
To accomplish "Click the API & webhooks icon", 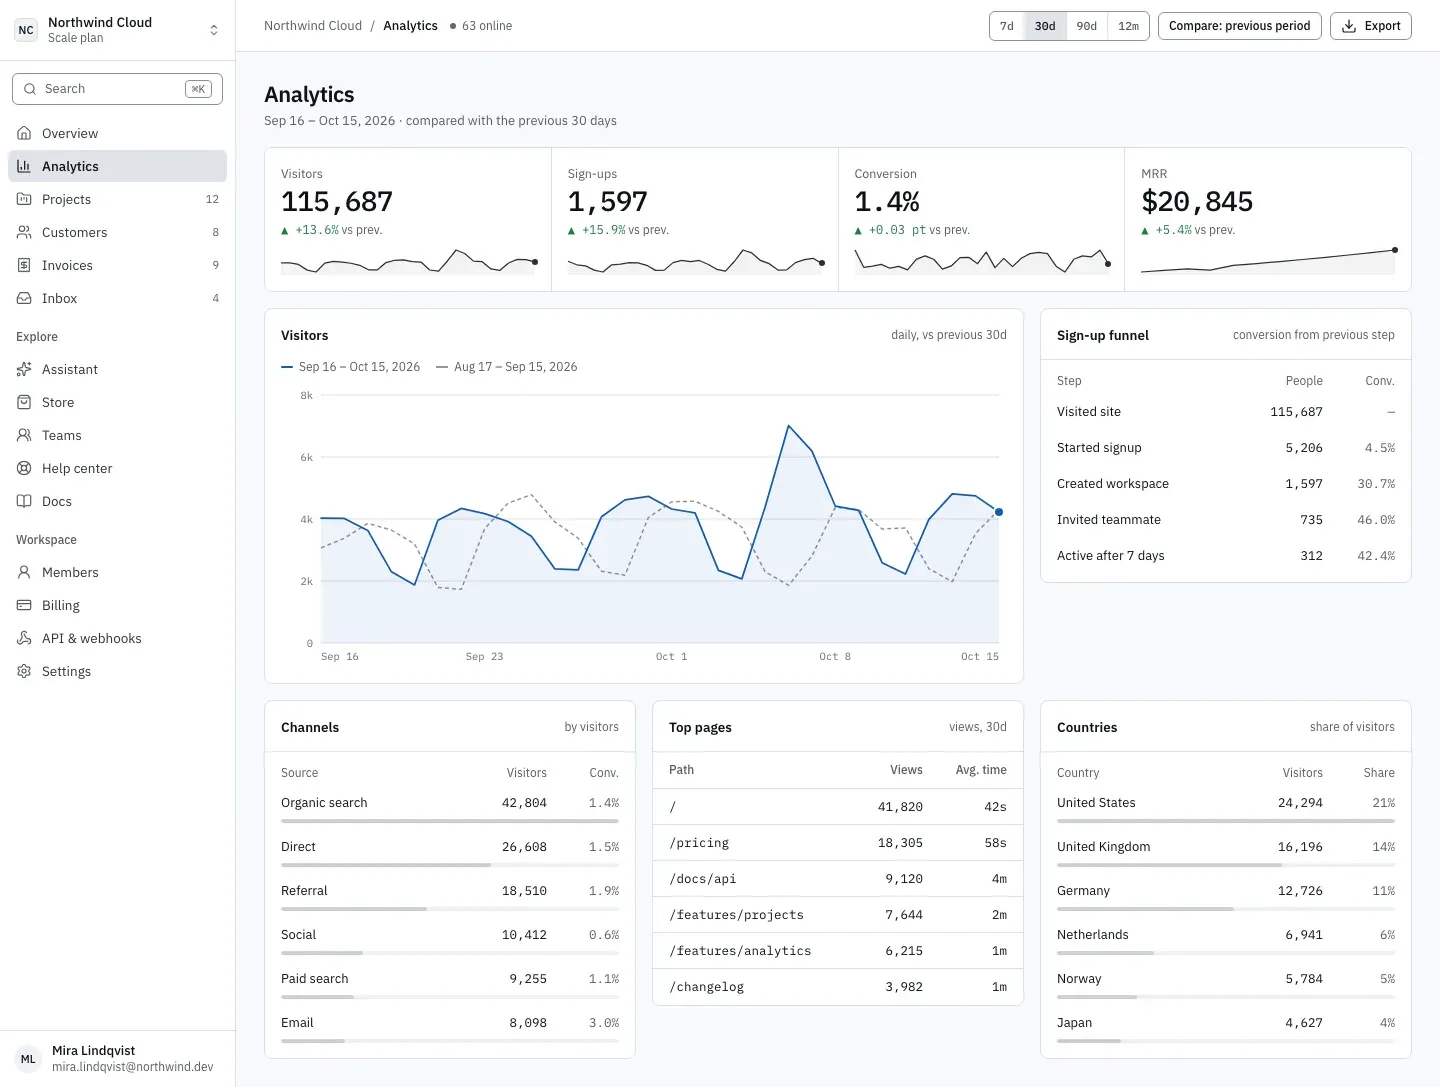I will coord(24,638).
